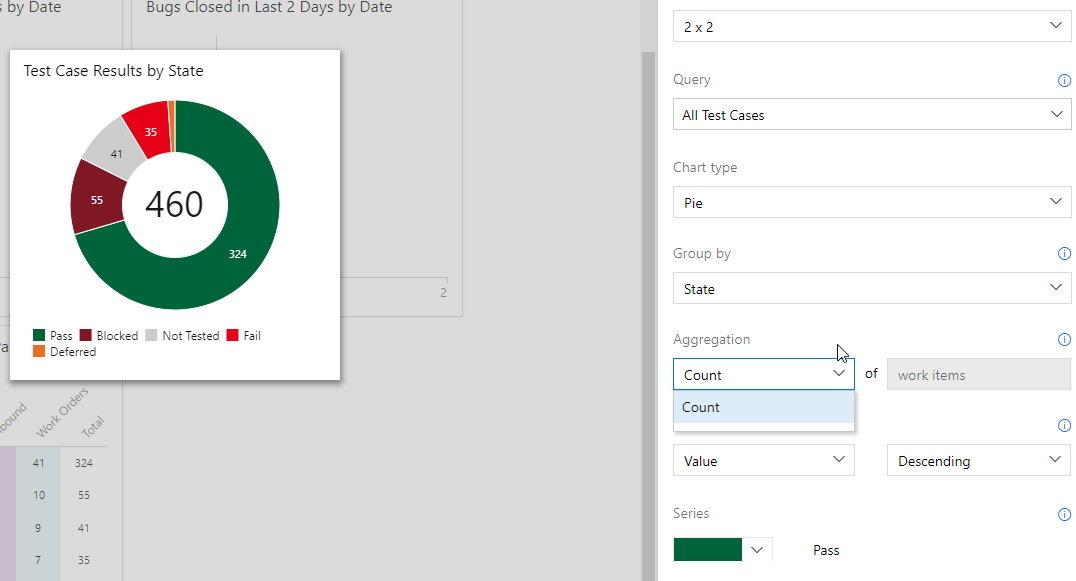The image size is (1076, 581).
Task: Click the Group by info icon
Action: (1065, 254)
